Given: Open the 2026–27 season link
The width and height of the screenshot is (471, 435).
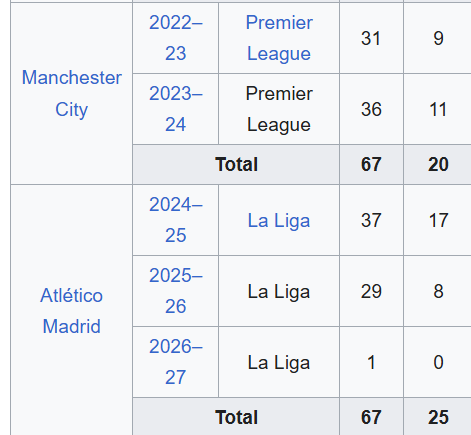Looking at the screenshot, I should pos(176,362).
